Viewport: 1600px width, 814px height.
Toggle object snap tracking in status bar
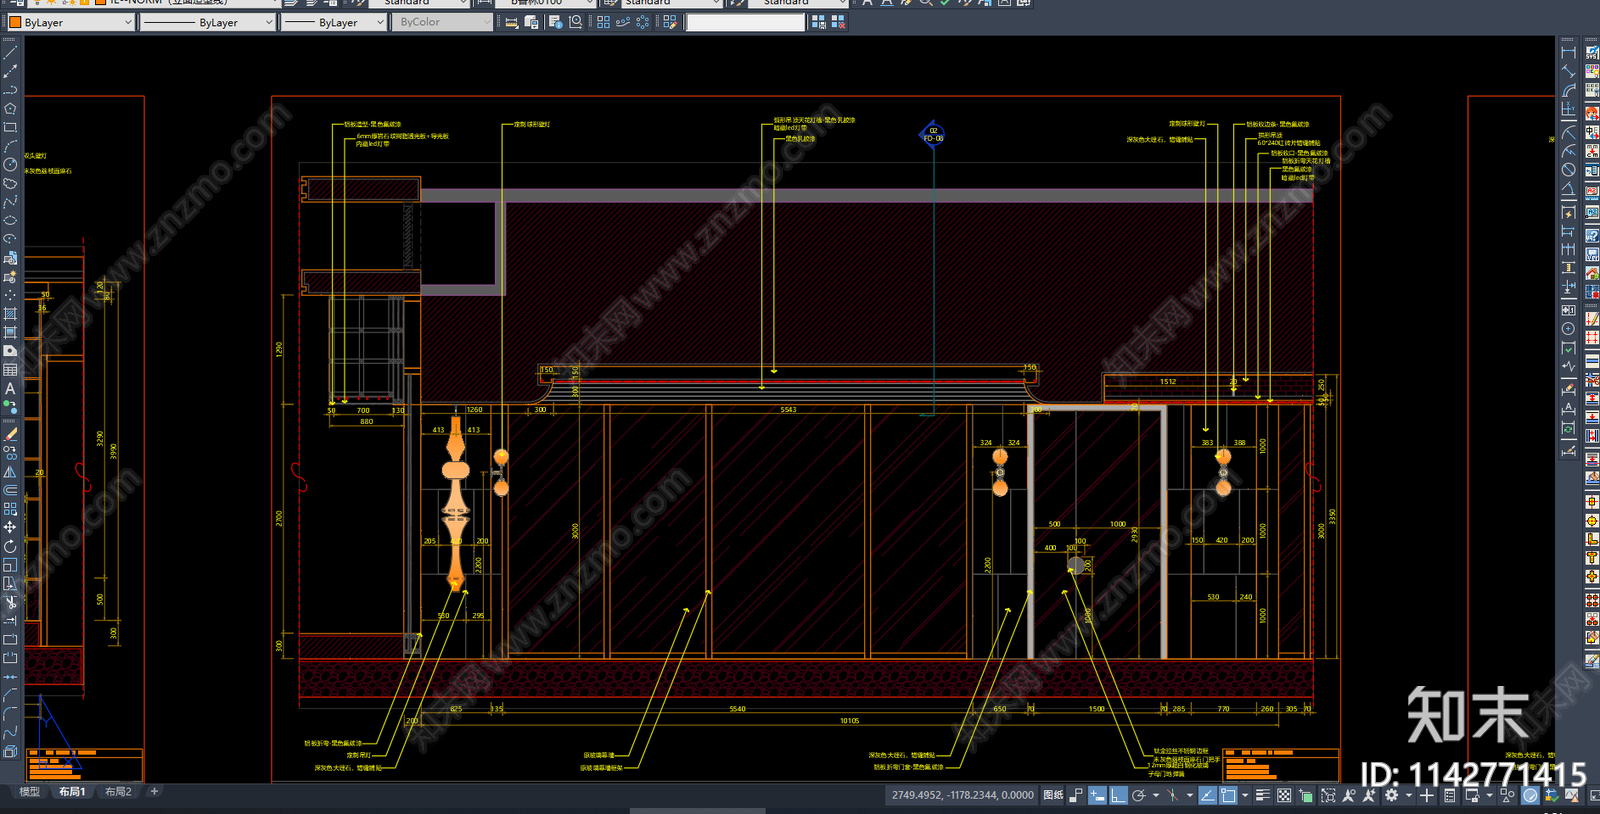pos(1207,795)
